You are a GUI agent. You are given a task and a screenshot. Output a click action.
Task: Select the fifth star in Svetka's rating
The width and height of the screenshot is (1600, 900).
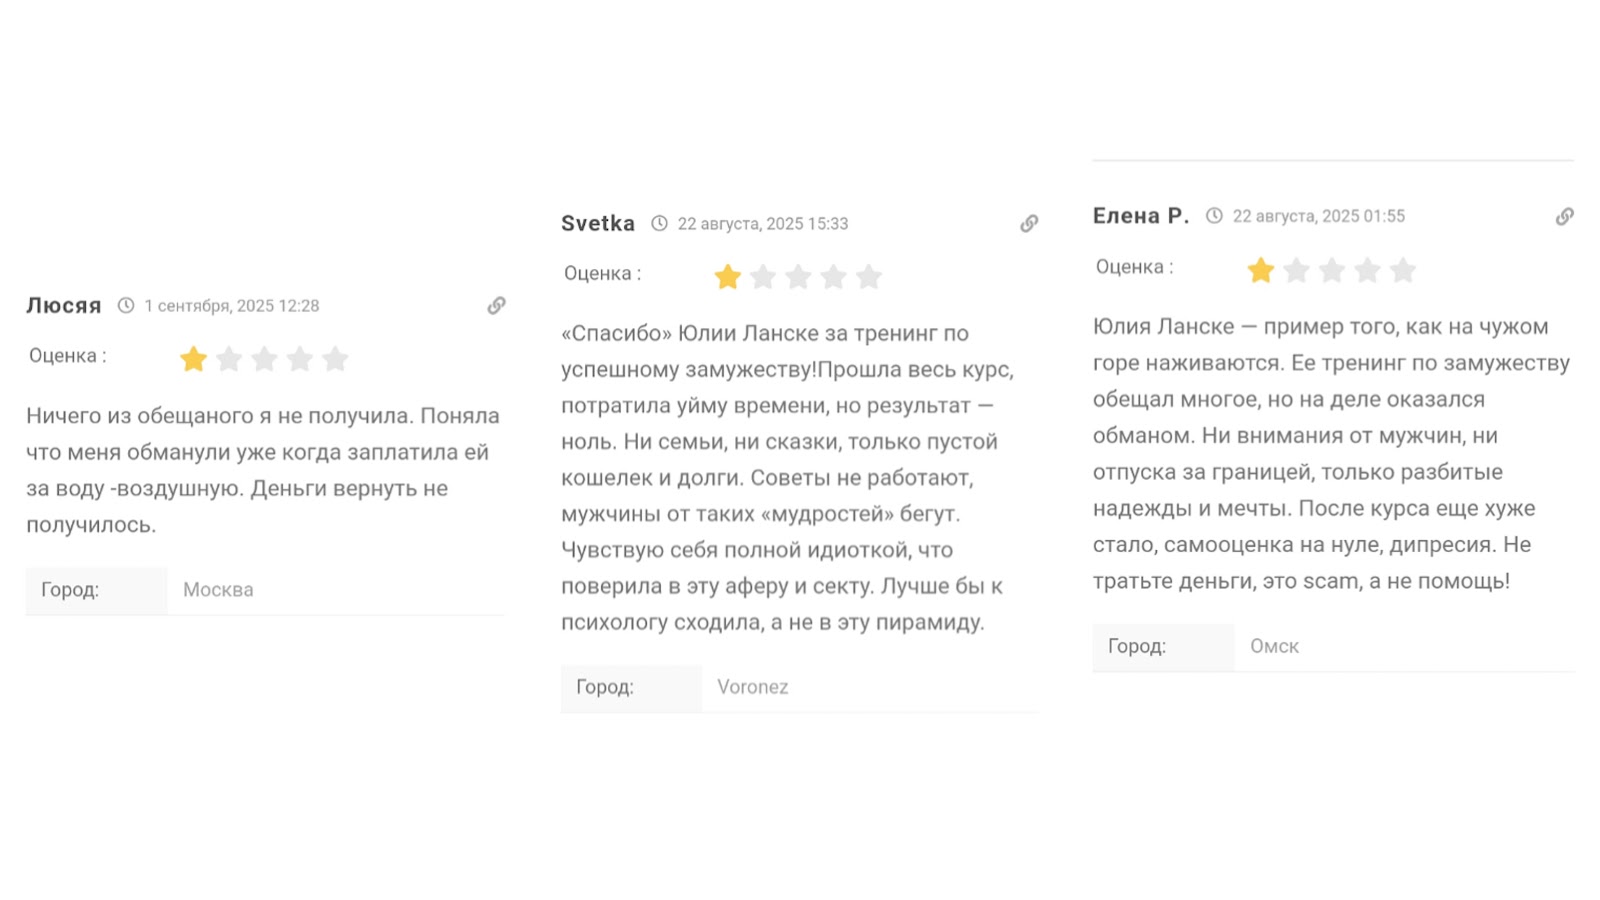[x=869, y=277]
